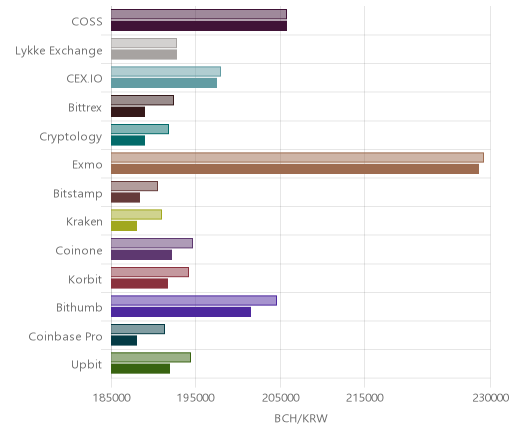This screenshot has width=512, height=436.
Task: Select the Coinbase Pro dark teal bar
Action: [124, 341]
